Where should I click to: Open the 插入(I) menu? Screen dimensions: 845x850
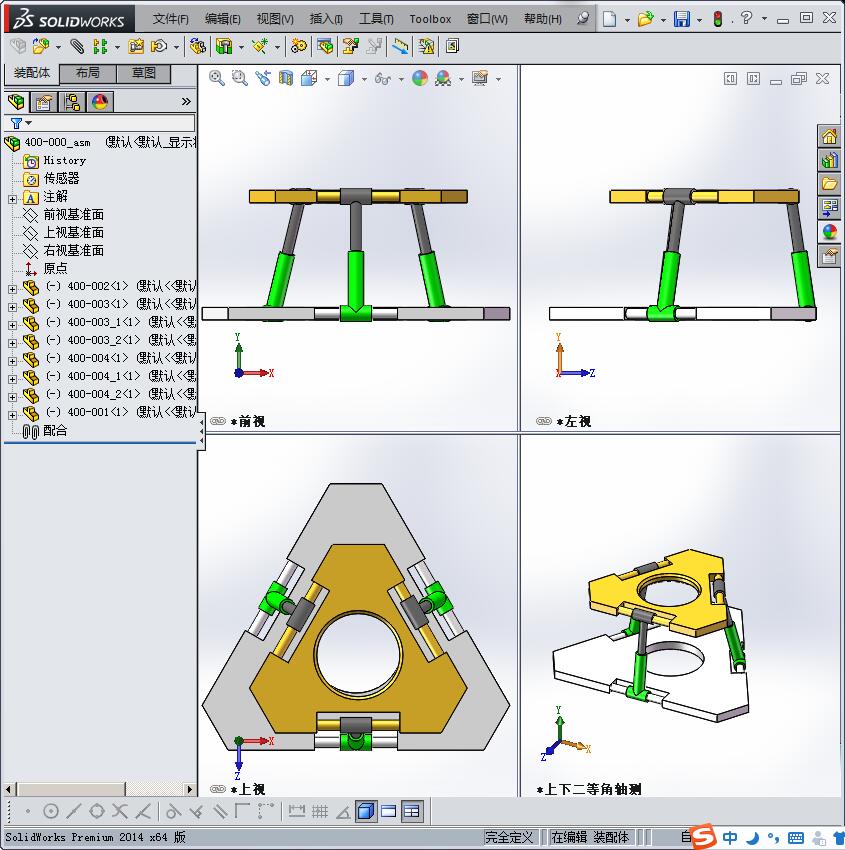tap(326, 19)
